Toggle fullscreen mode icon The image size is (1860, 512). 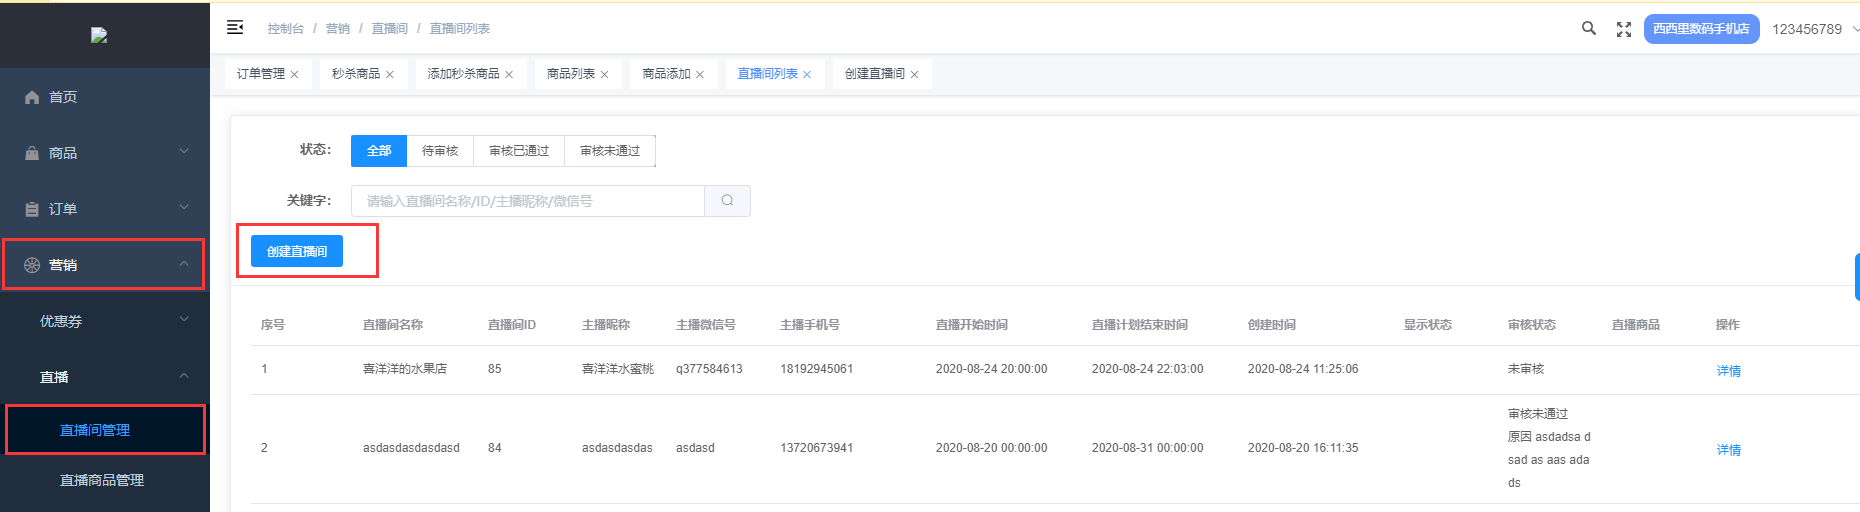tap(1624, 29)
